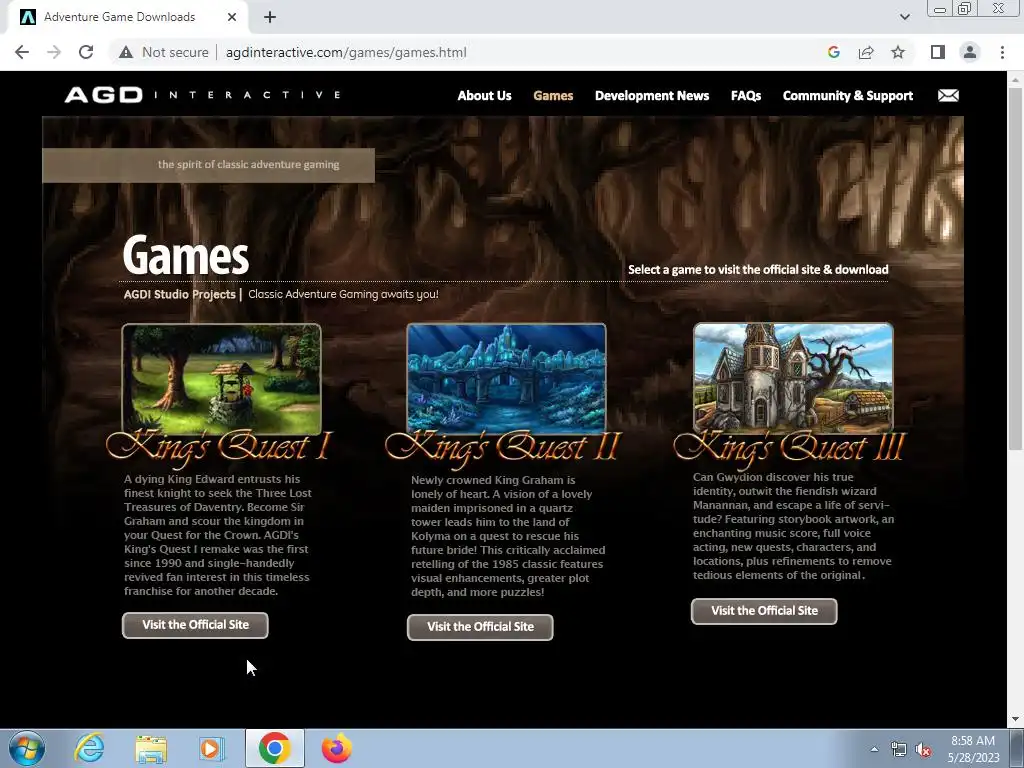The height and width of the screenshot is (768, 1024).
Task: Click the King's Quest III thumbnail
Action: pos(793,377)
